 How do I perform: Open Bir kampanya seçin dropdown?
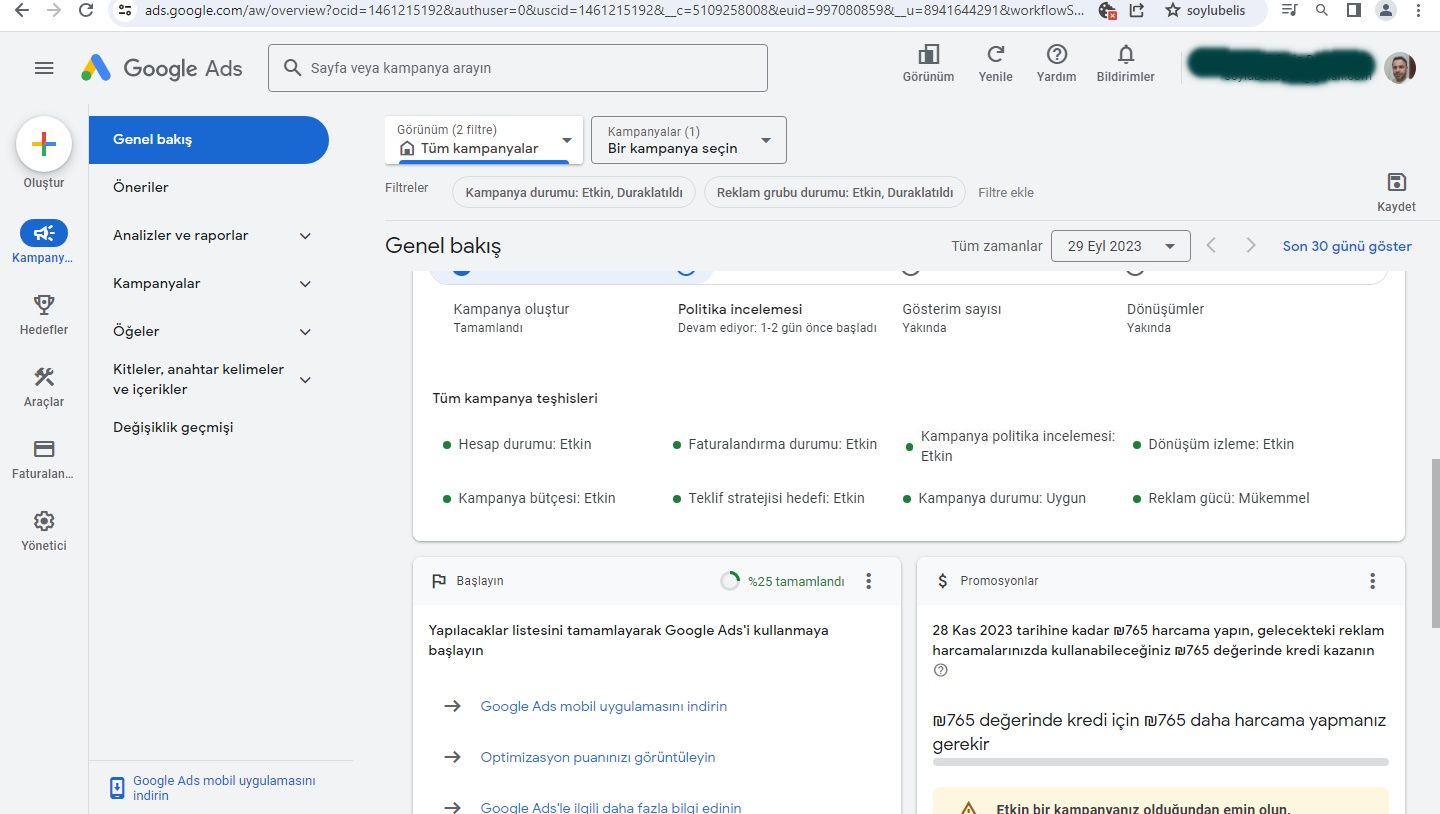pyautogui.click(x=689, y=140)
